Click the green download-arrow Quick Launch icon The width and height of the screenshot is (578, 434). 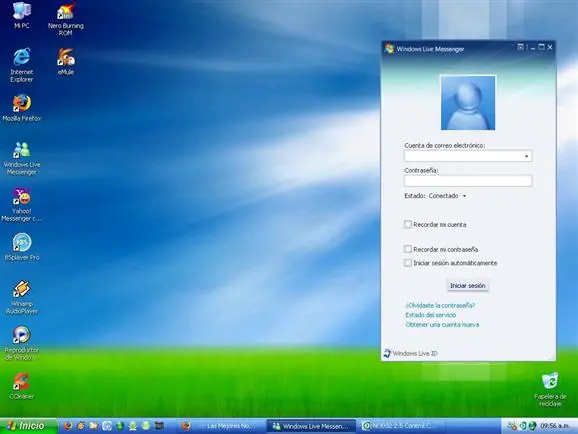click(x=133, y=426)
